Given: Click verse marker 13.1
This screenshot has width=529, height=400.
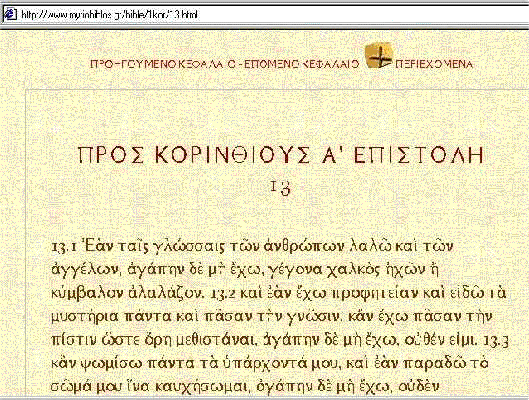Looking at the screenshot, I should coord(65,248).
